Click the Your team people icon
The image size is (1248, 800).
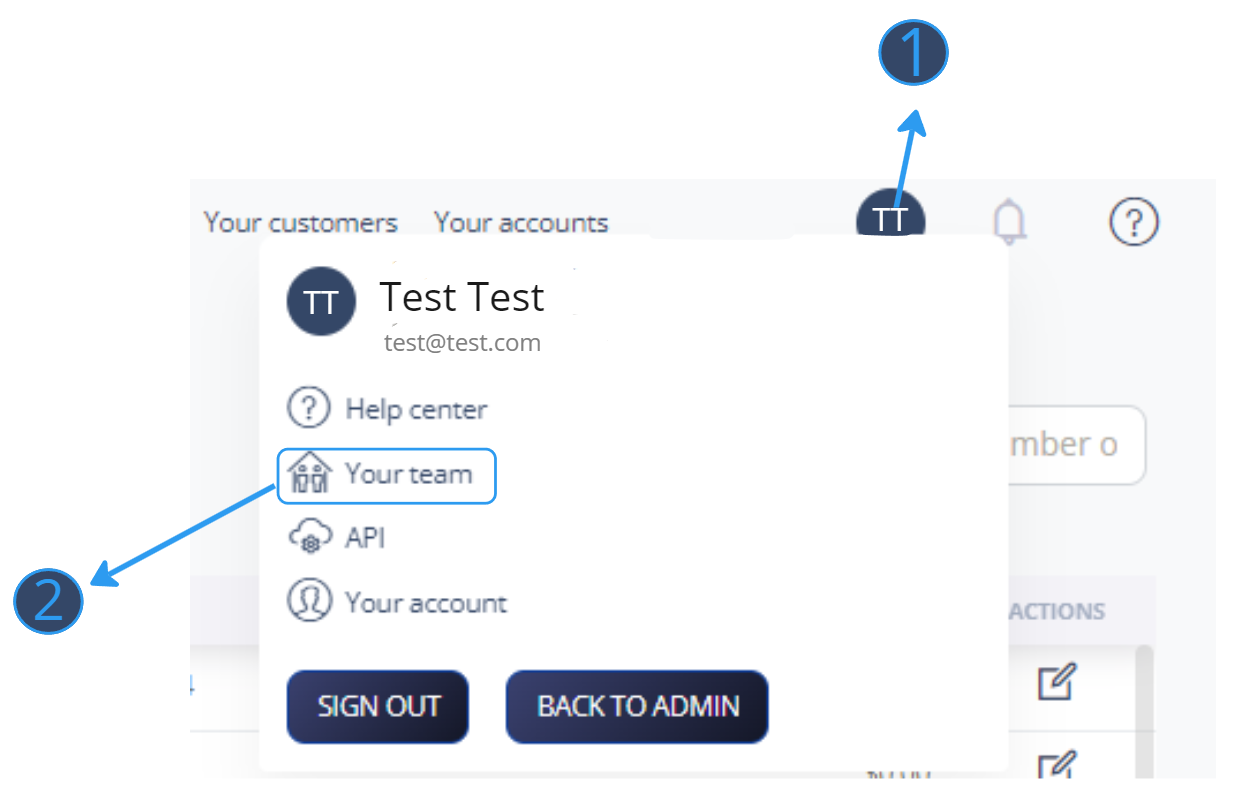tap(309, 474)
